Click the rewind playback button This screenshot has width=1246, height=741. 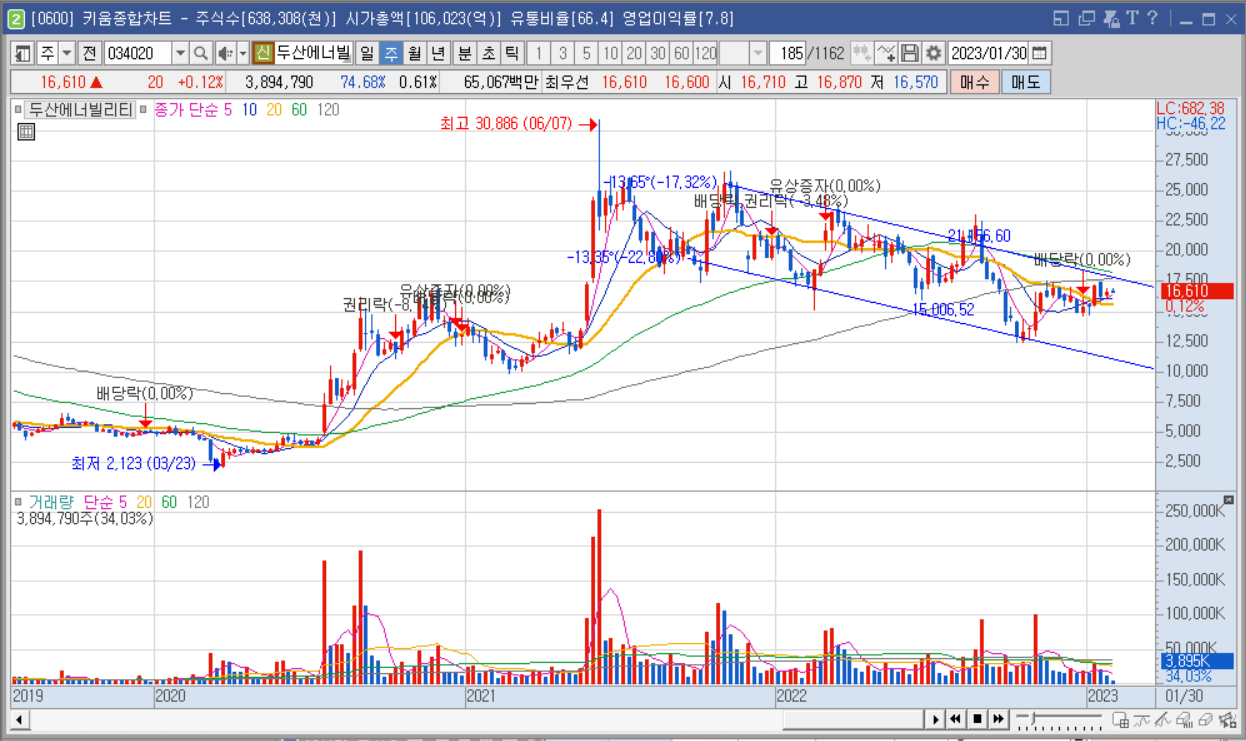956,719
